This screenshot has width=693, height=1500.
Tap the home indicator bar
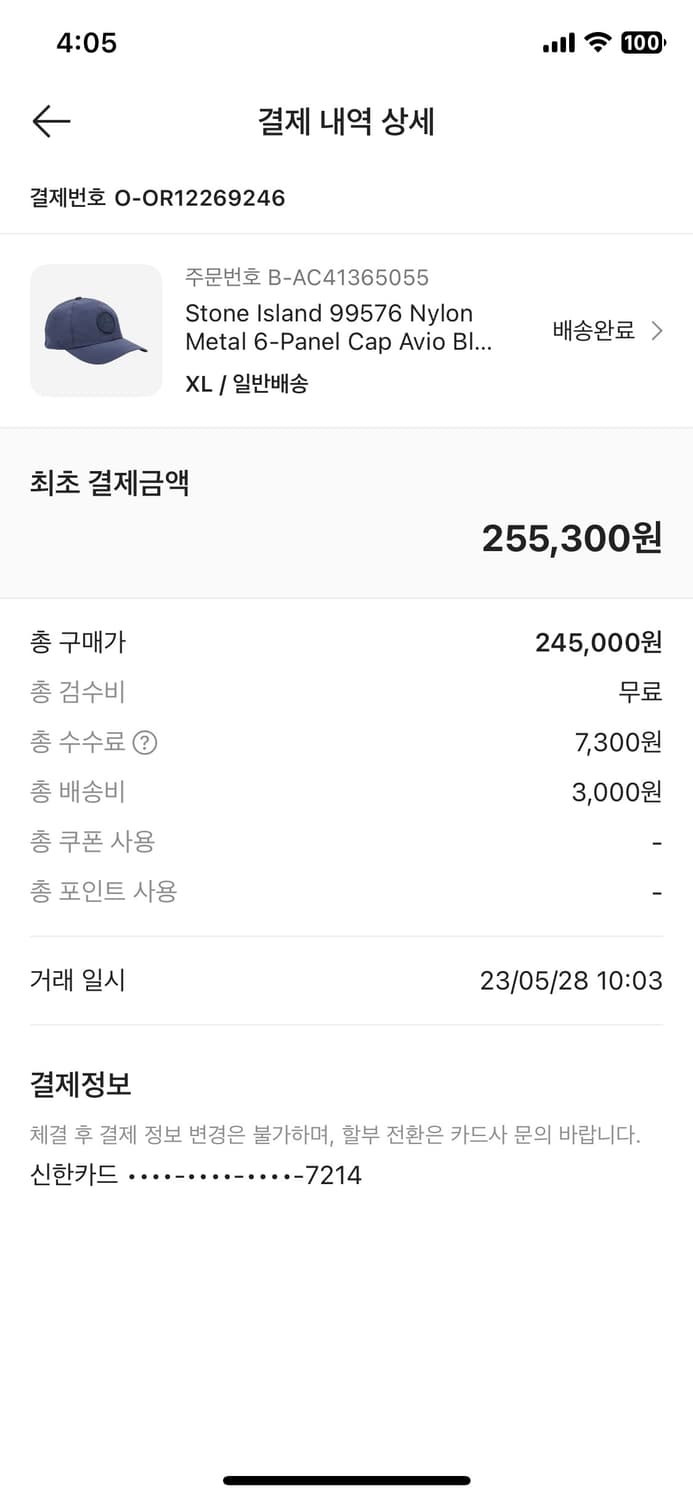point(346,1480)
